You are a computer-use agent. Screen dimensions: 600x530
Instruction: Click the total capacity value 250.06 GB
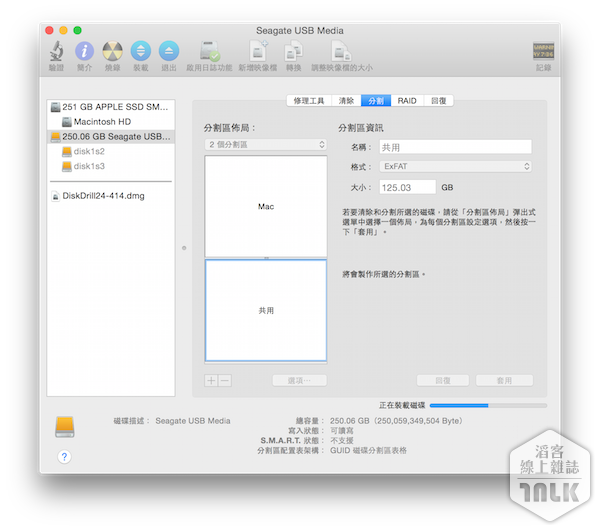[396, 421]
